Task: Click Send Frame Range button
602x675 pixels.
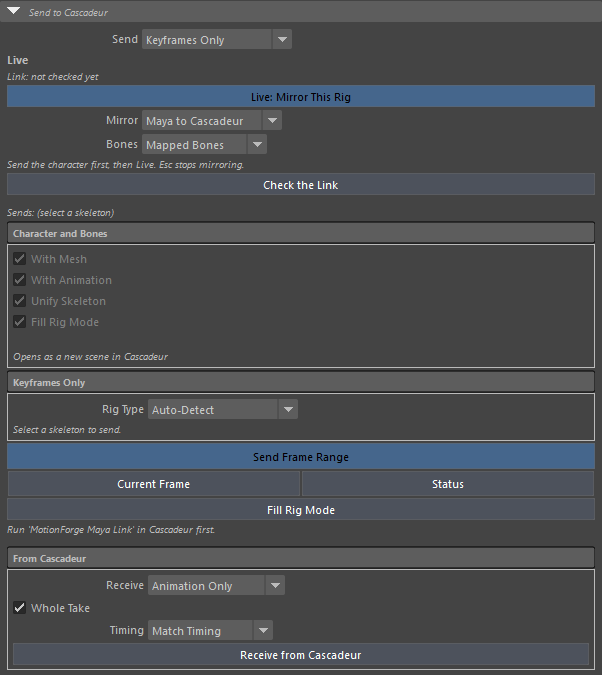Action: [301, 457]
